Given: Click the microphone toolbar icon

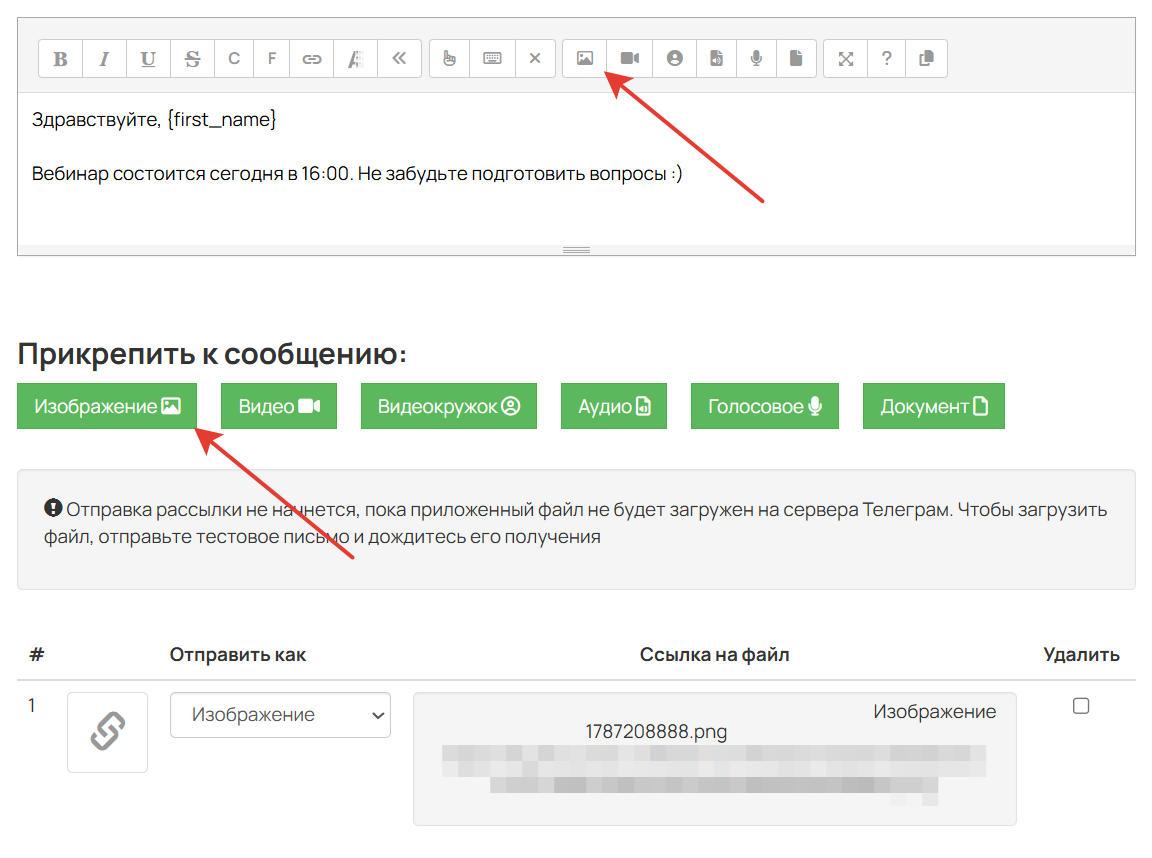Looking at the screenshot, I should (x=756, y=59).
